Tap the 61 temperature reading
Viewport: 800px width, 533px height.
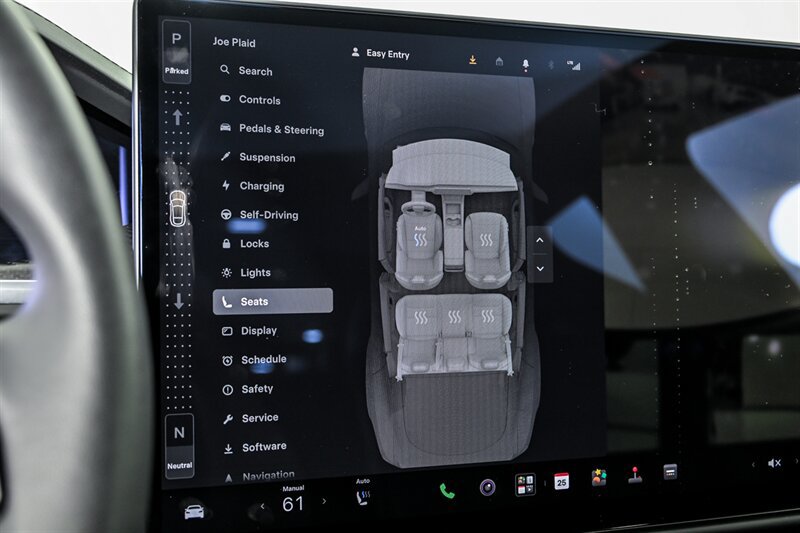[x=293, y=504]
